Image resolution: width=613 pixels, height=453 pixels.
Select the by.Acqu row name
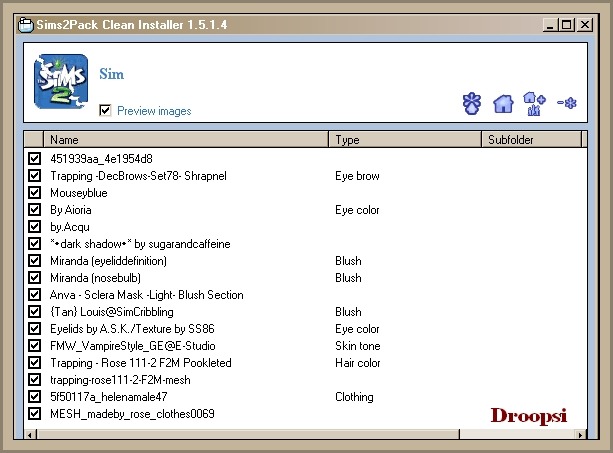click(70, 227)
